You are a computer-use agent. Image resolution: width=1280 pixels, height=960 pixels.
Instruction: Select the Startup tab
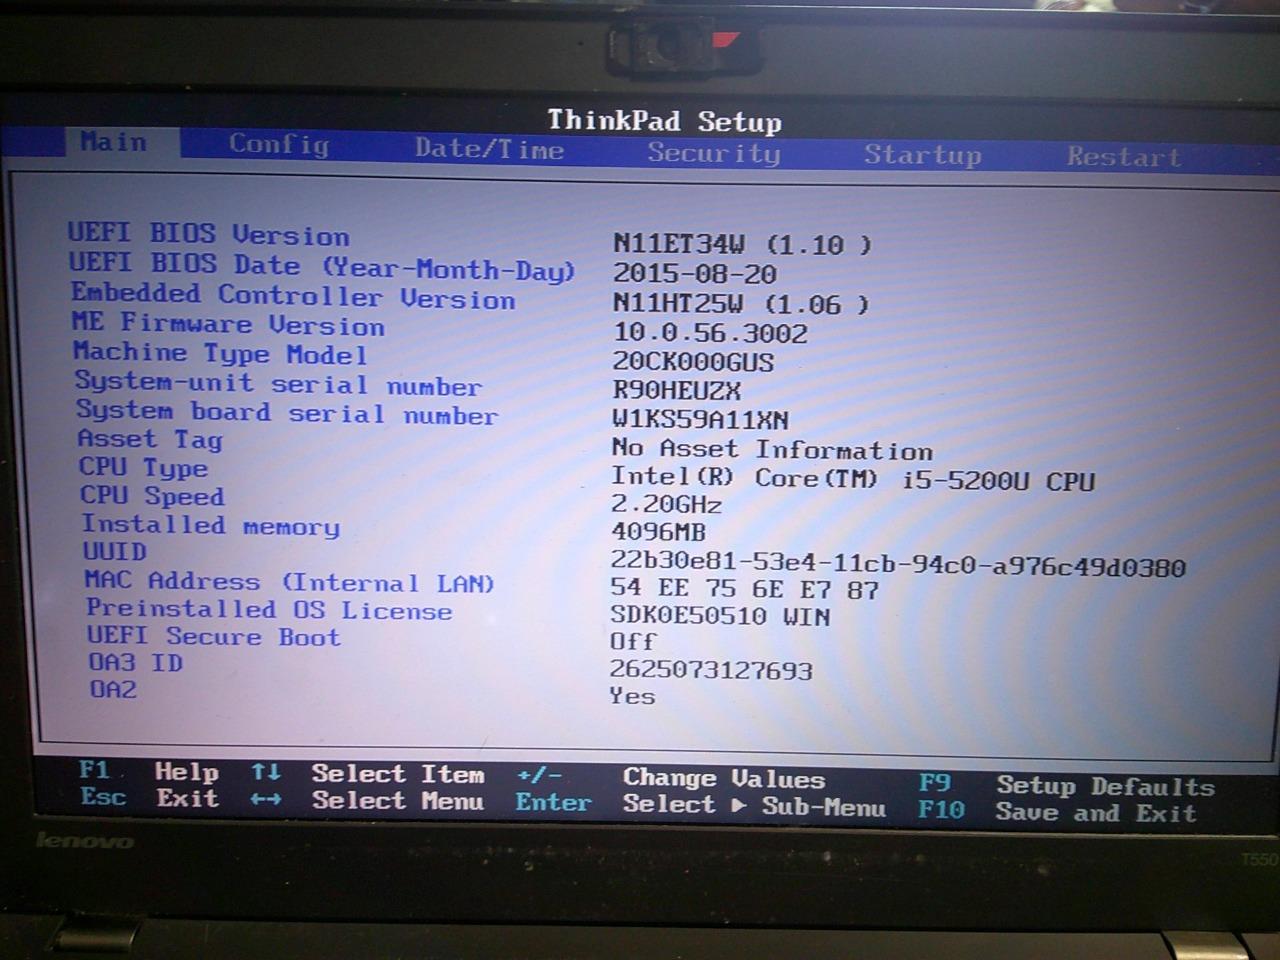tap(922, 155)
